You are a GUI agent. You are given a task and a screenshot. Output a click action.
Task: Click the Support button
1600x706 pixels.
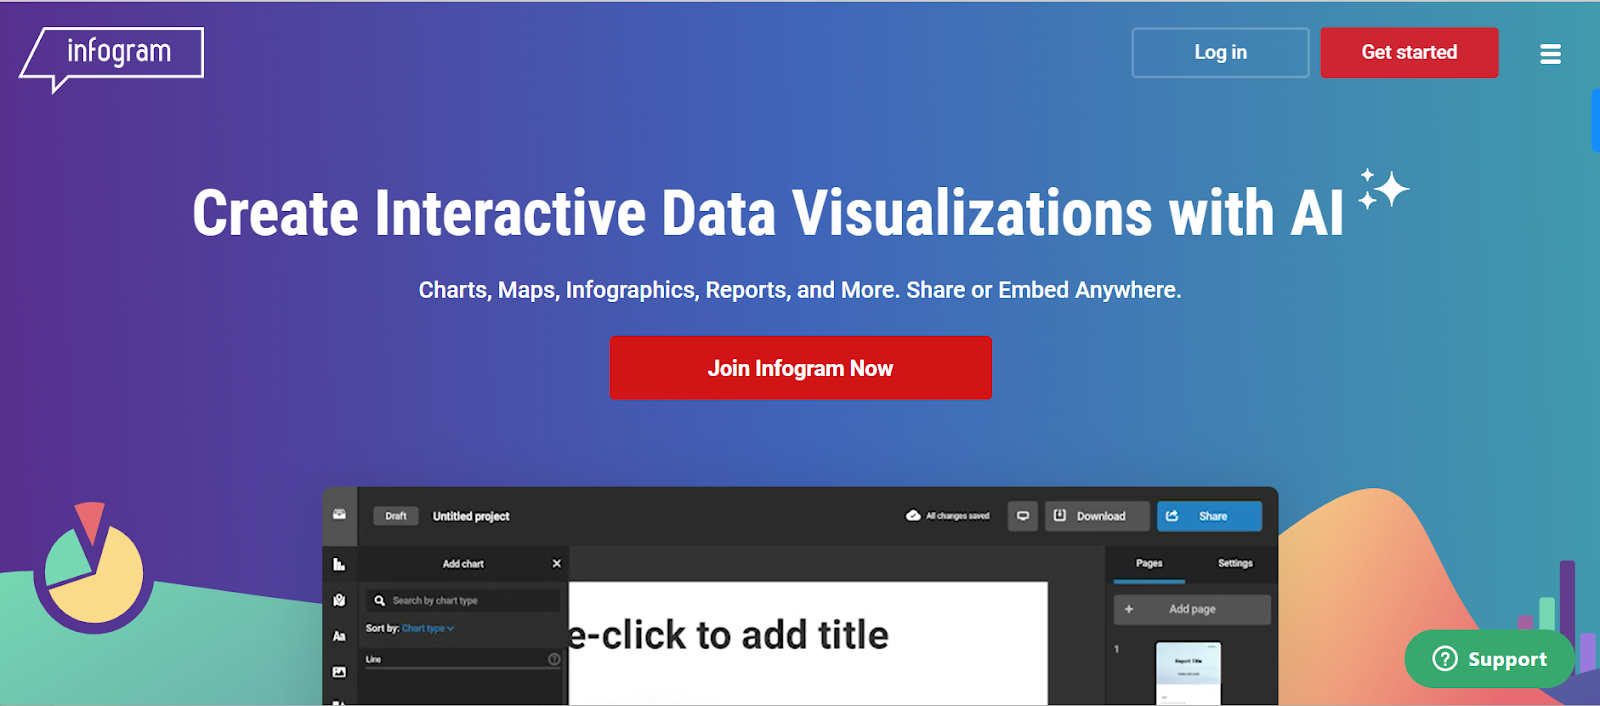click(1490, 659)
